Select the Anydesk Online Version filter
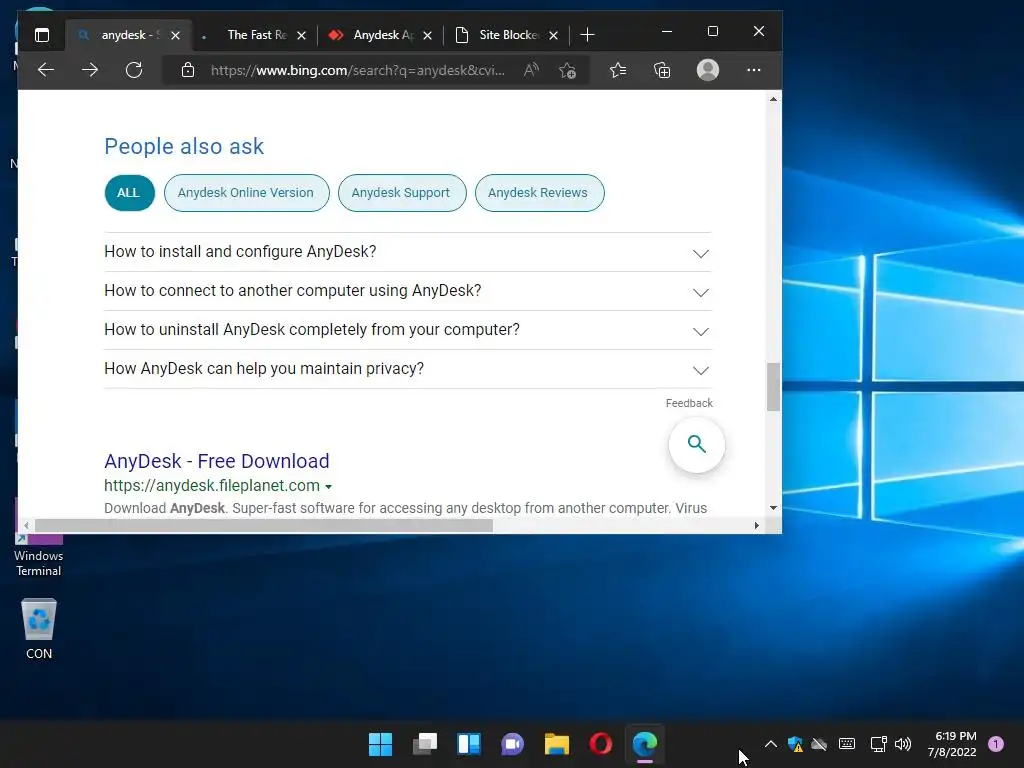 246,193
